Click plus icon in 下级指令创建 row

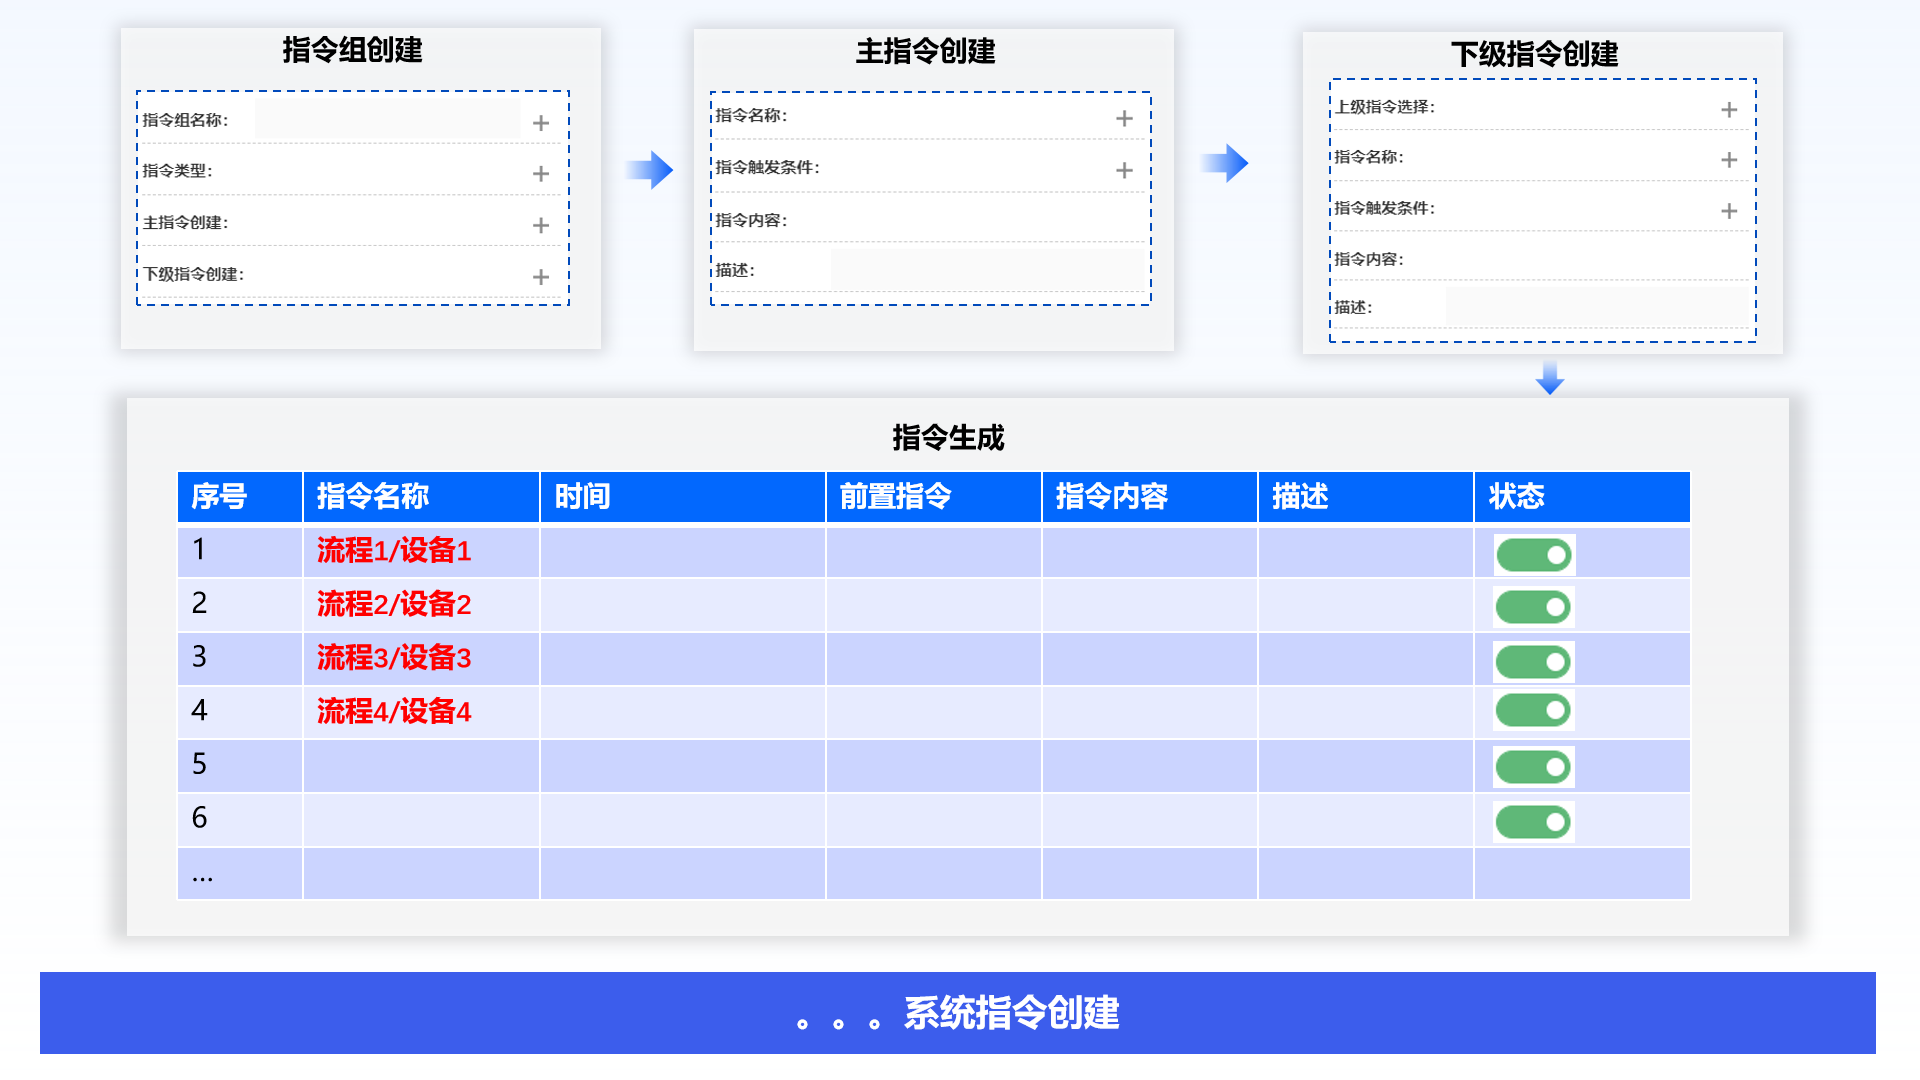pyautogui.click(x=541, y=277)
